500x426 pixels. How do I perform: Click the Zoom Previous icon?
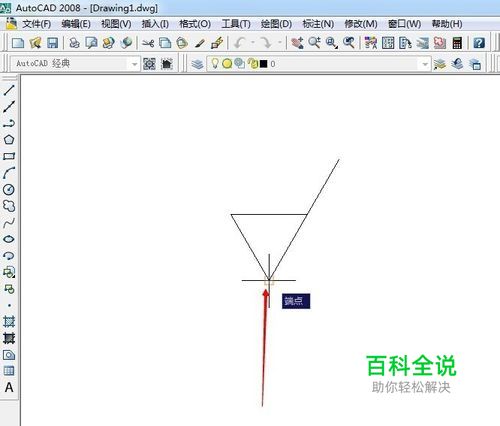click(x=349, y=43)
